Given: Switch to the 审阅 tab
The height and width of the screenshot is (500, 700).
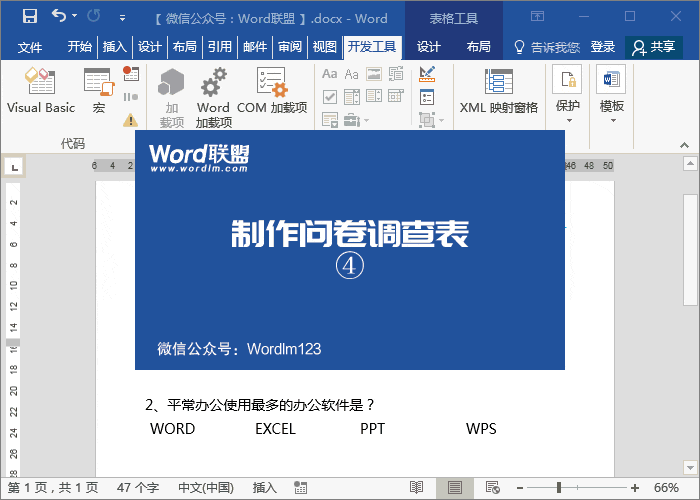Looking at the screenshot, I should (x=290, y=46).
